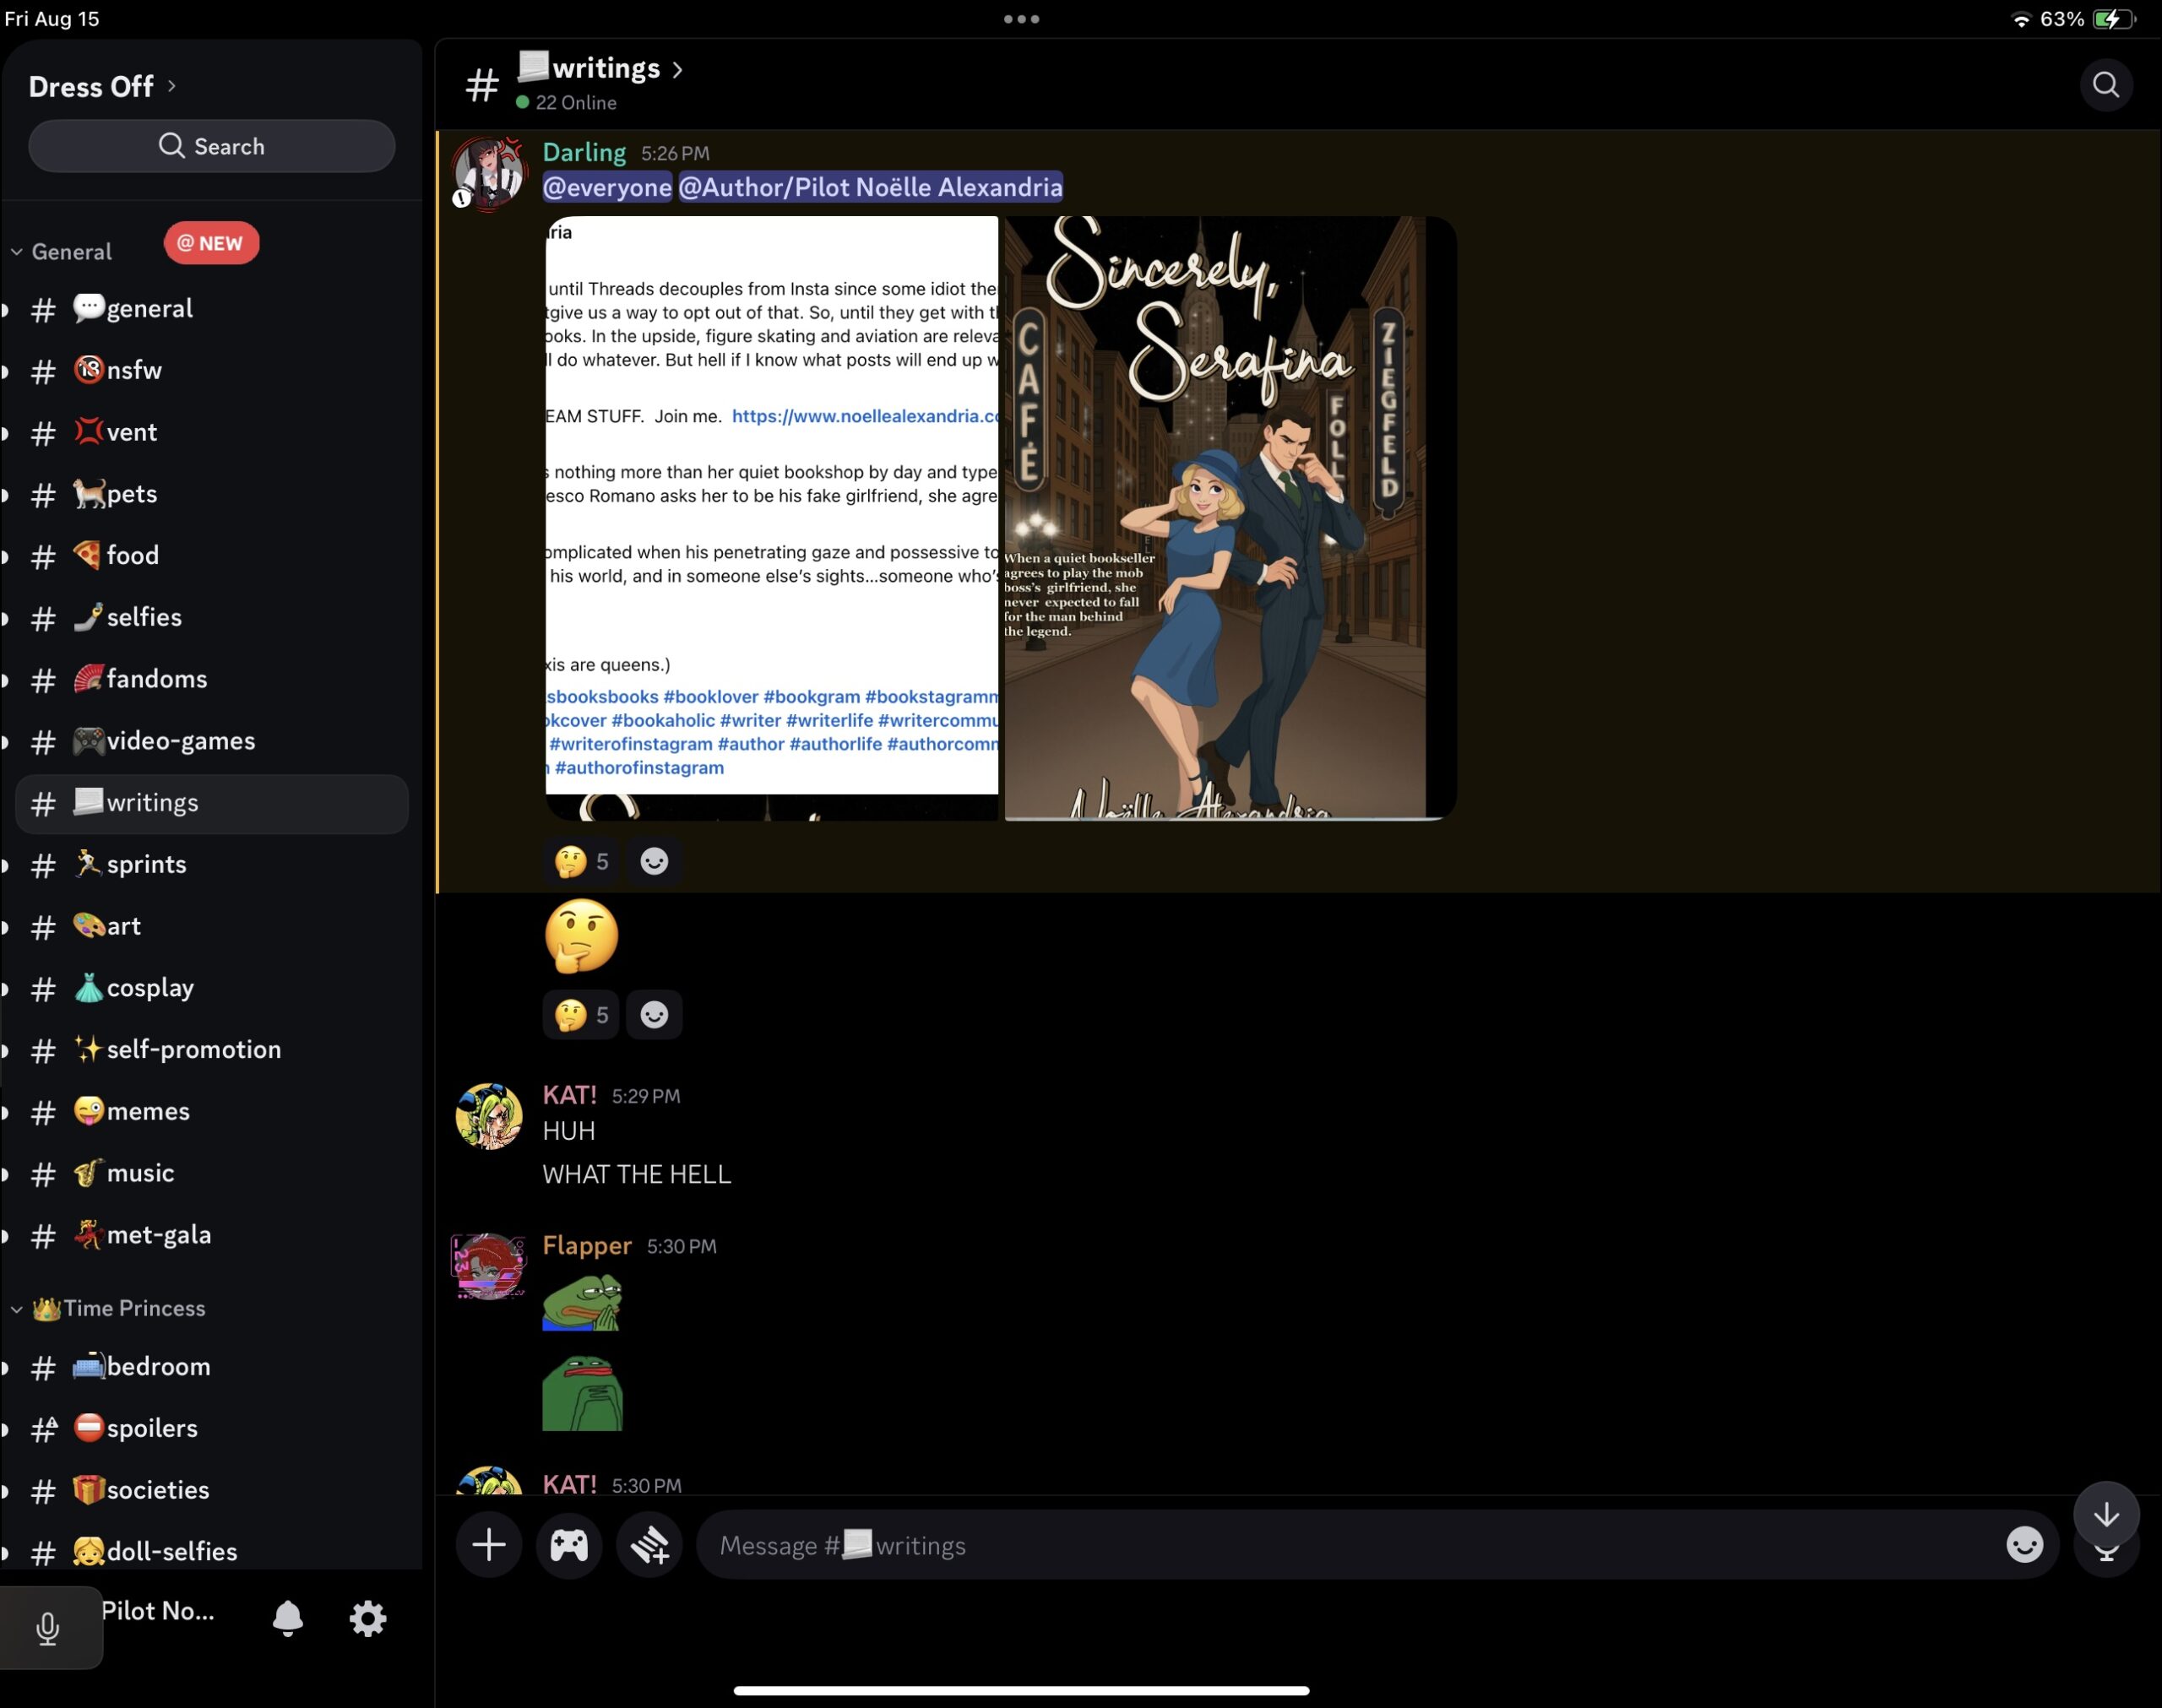Open the apps shortcut icon beside controller

[650, 1545]
